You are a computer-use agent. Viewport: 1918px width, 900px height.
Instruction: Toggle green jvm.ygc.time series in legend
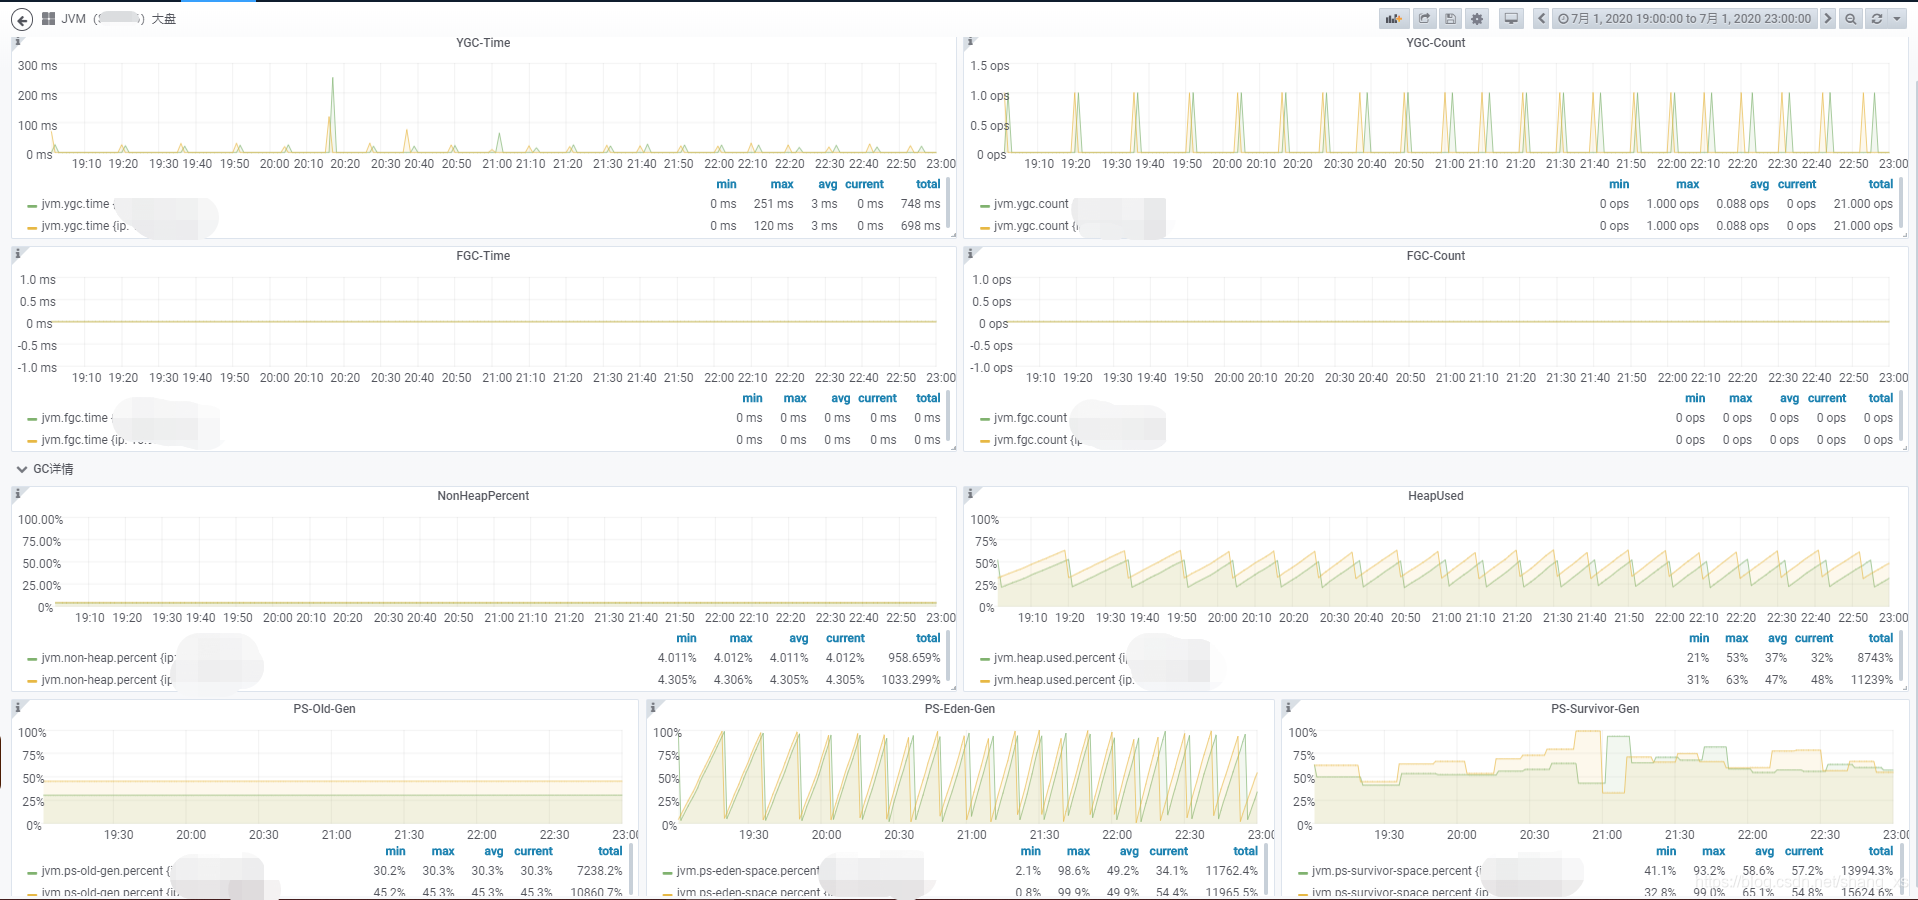75,204
